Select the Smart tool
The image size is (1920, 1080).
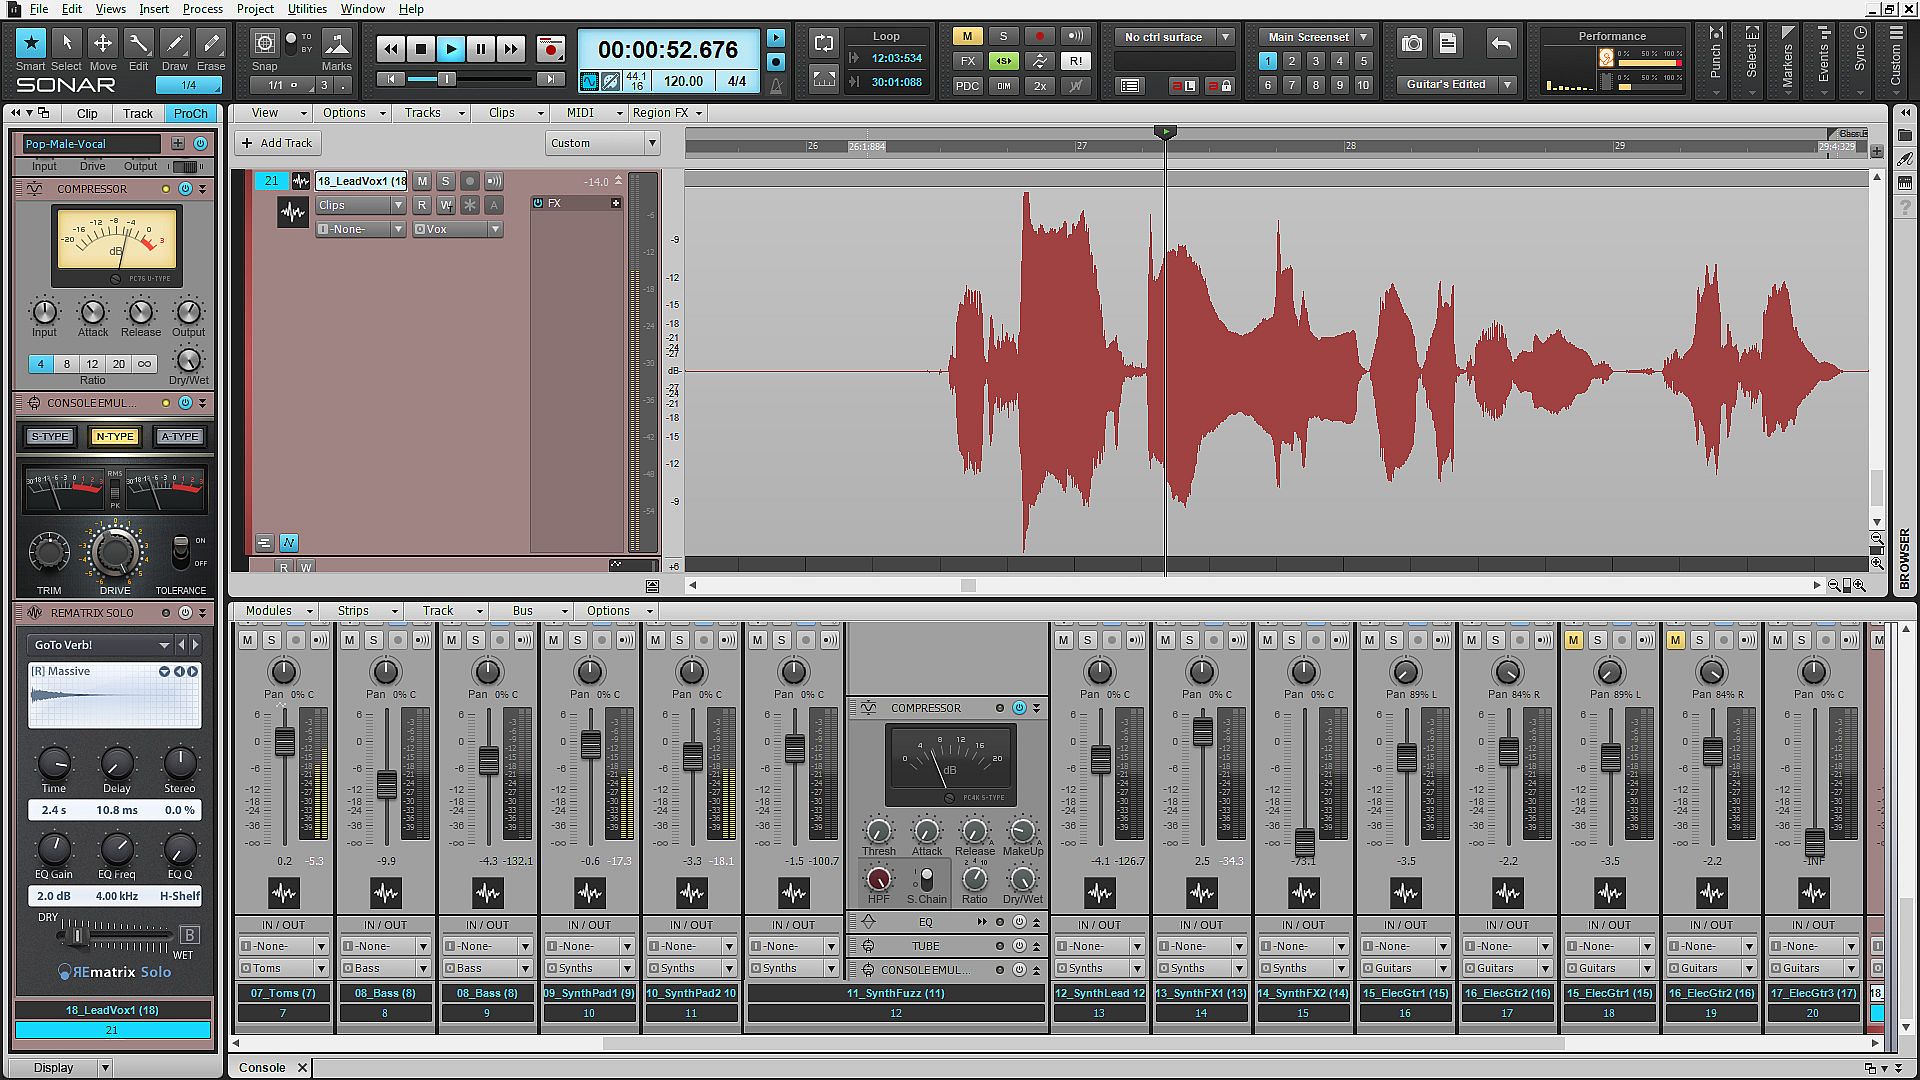[x=30, y=43]
